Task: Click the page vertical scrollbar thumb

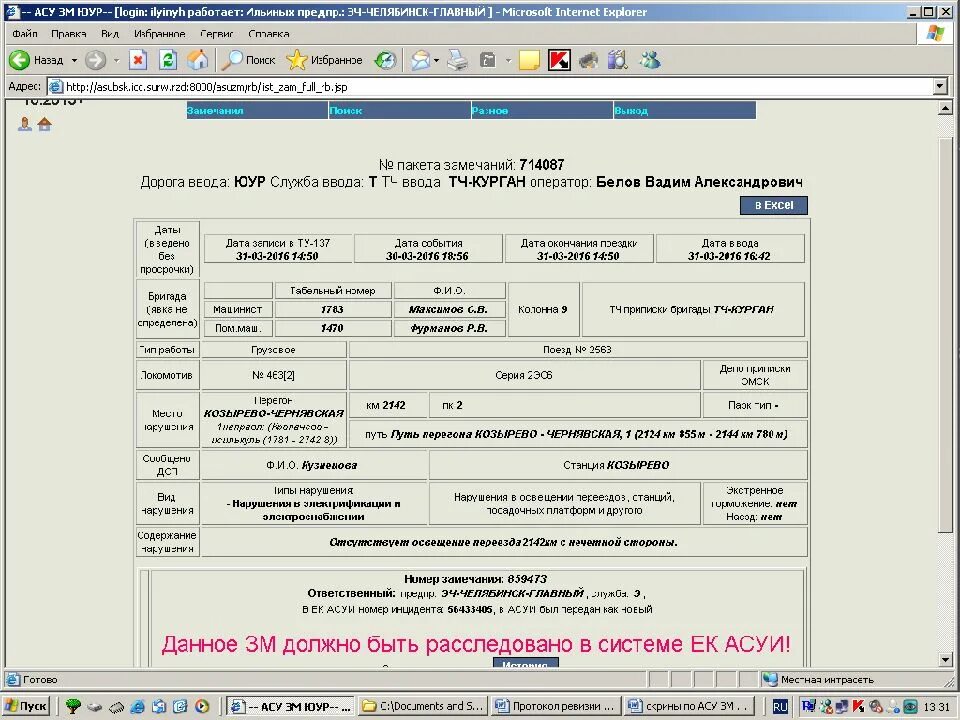Action: 945,334
